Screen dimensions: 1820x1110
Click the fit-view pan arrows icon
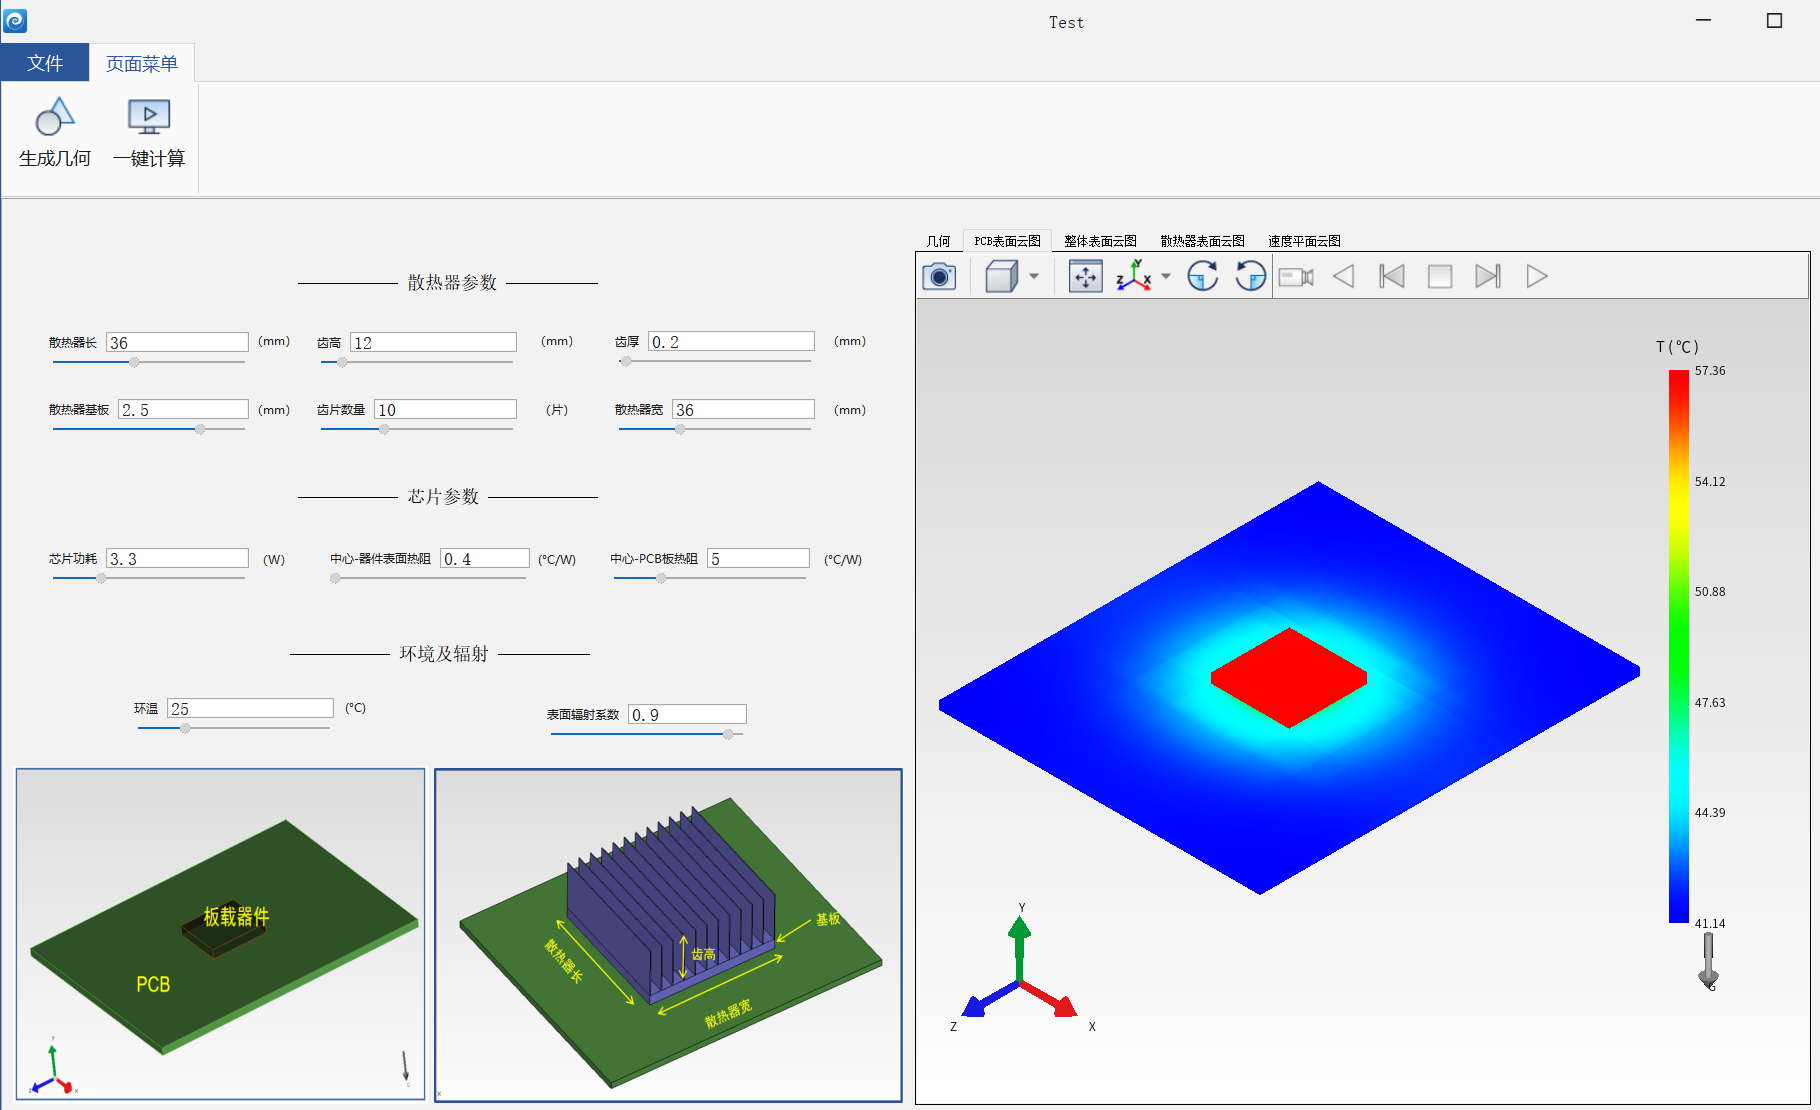pos(1085,276)
